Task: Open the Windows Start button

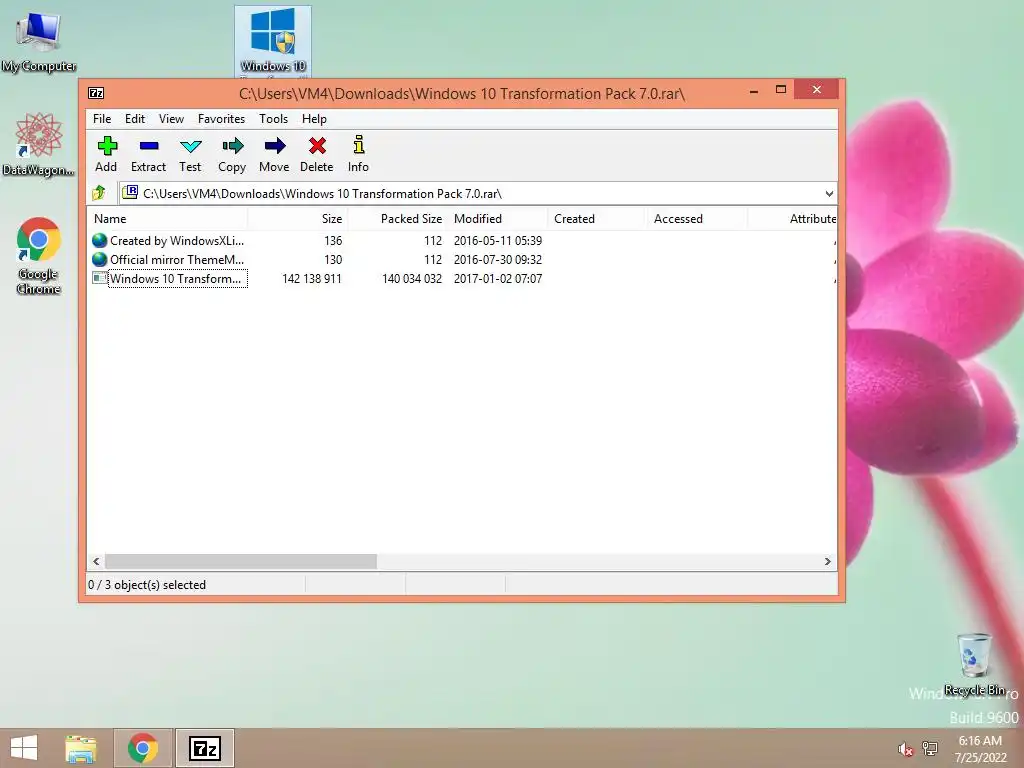Action: pyautogui.click(x=24, y=748)
